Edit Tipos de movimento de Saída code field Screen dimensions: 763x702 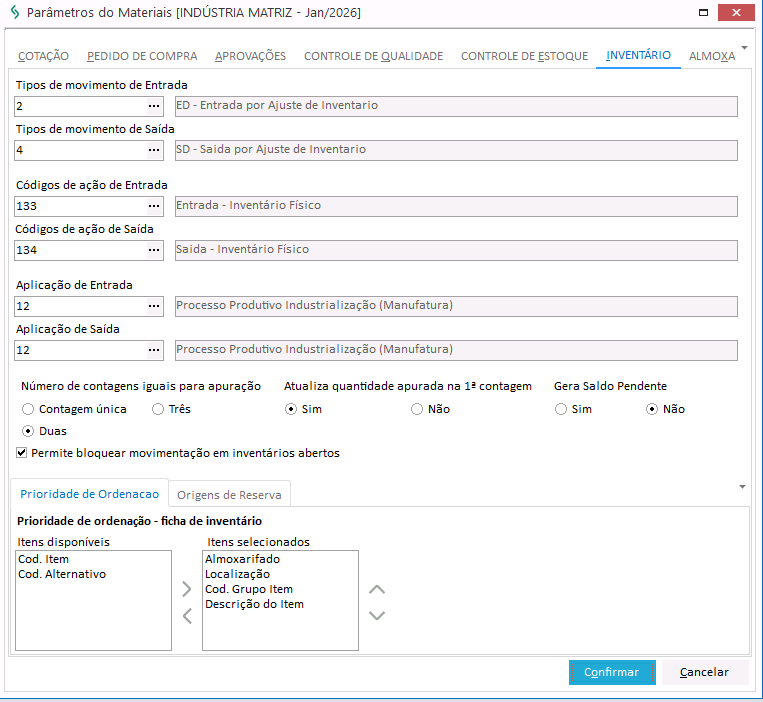[81, 150]
